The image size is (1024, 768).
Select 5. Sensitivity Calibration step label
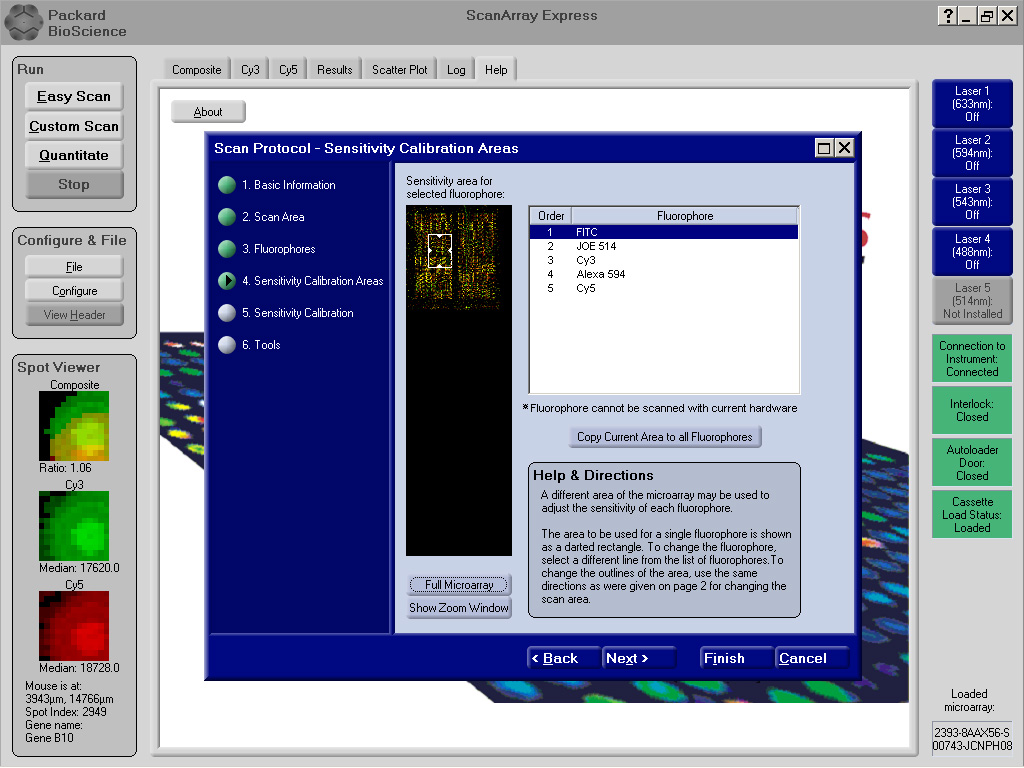point(298,313)
